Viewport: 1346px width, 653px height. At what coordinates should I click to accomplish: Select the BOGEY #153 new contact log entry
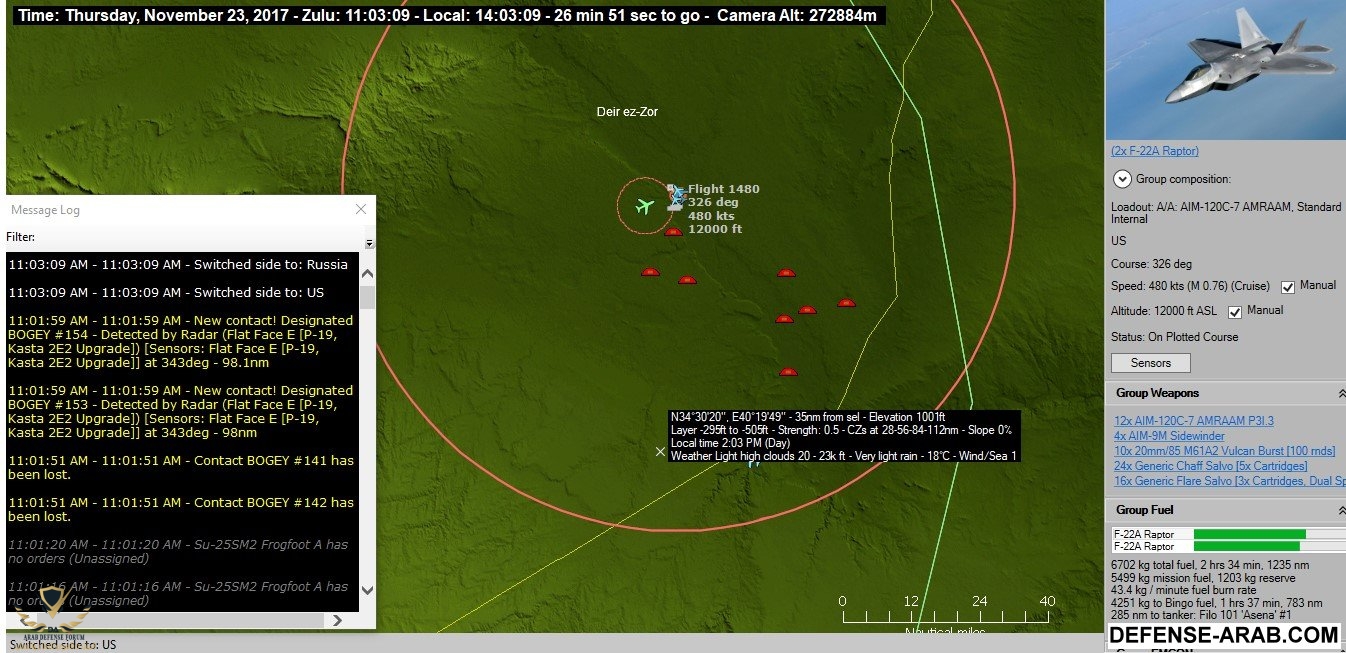pos(181,412)
